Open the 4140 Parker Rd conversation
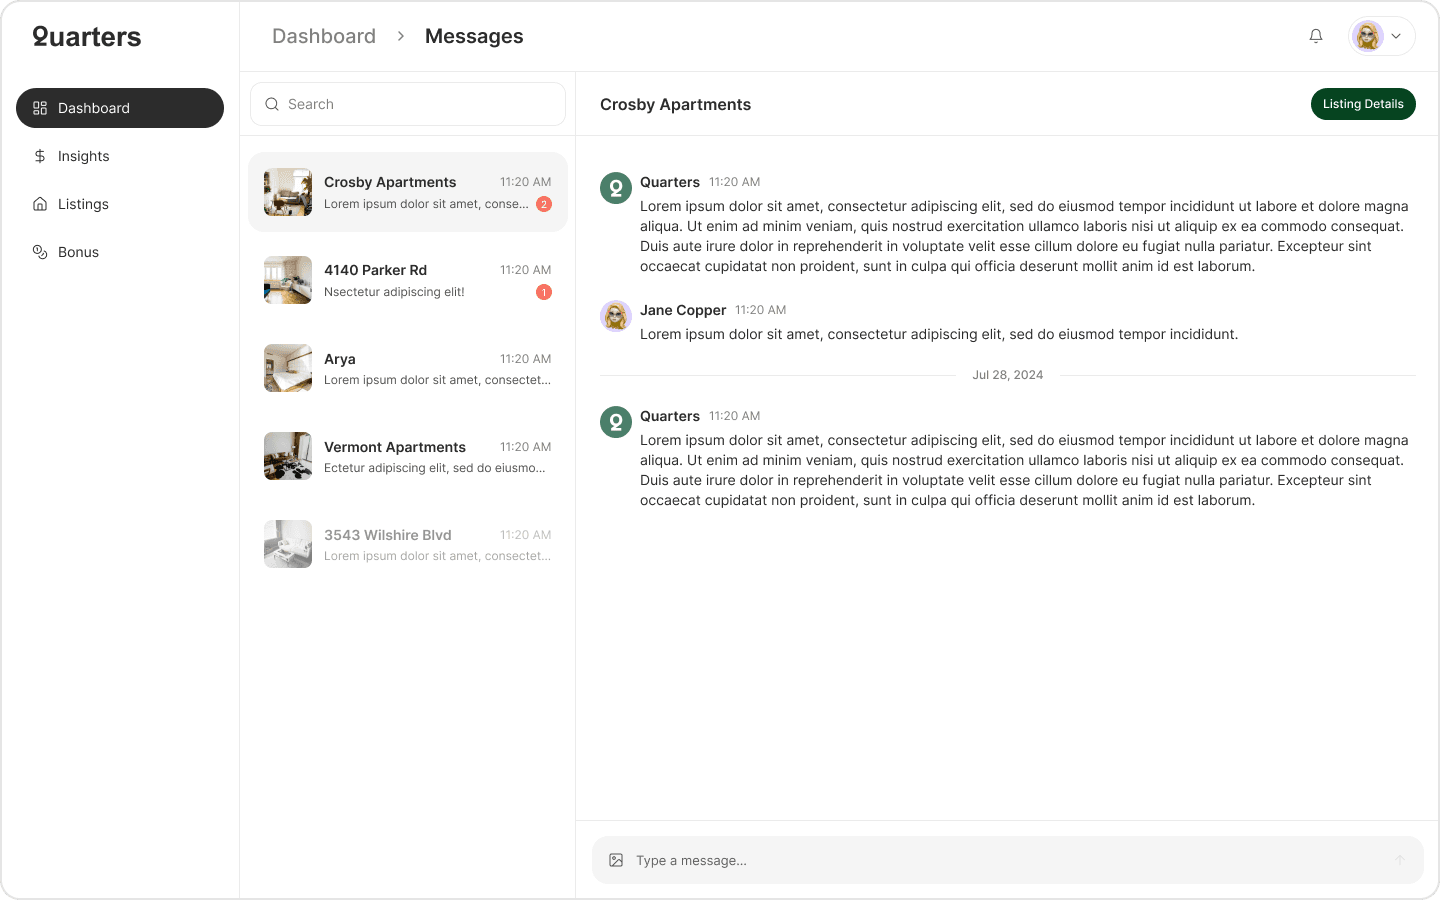The height and width of the screenshot is (901, 1440). tap(408, 280)
